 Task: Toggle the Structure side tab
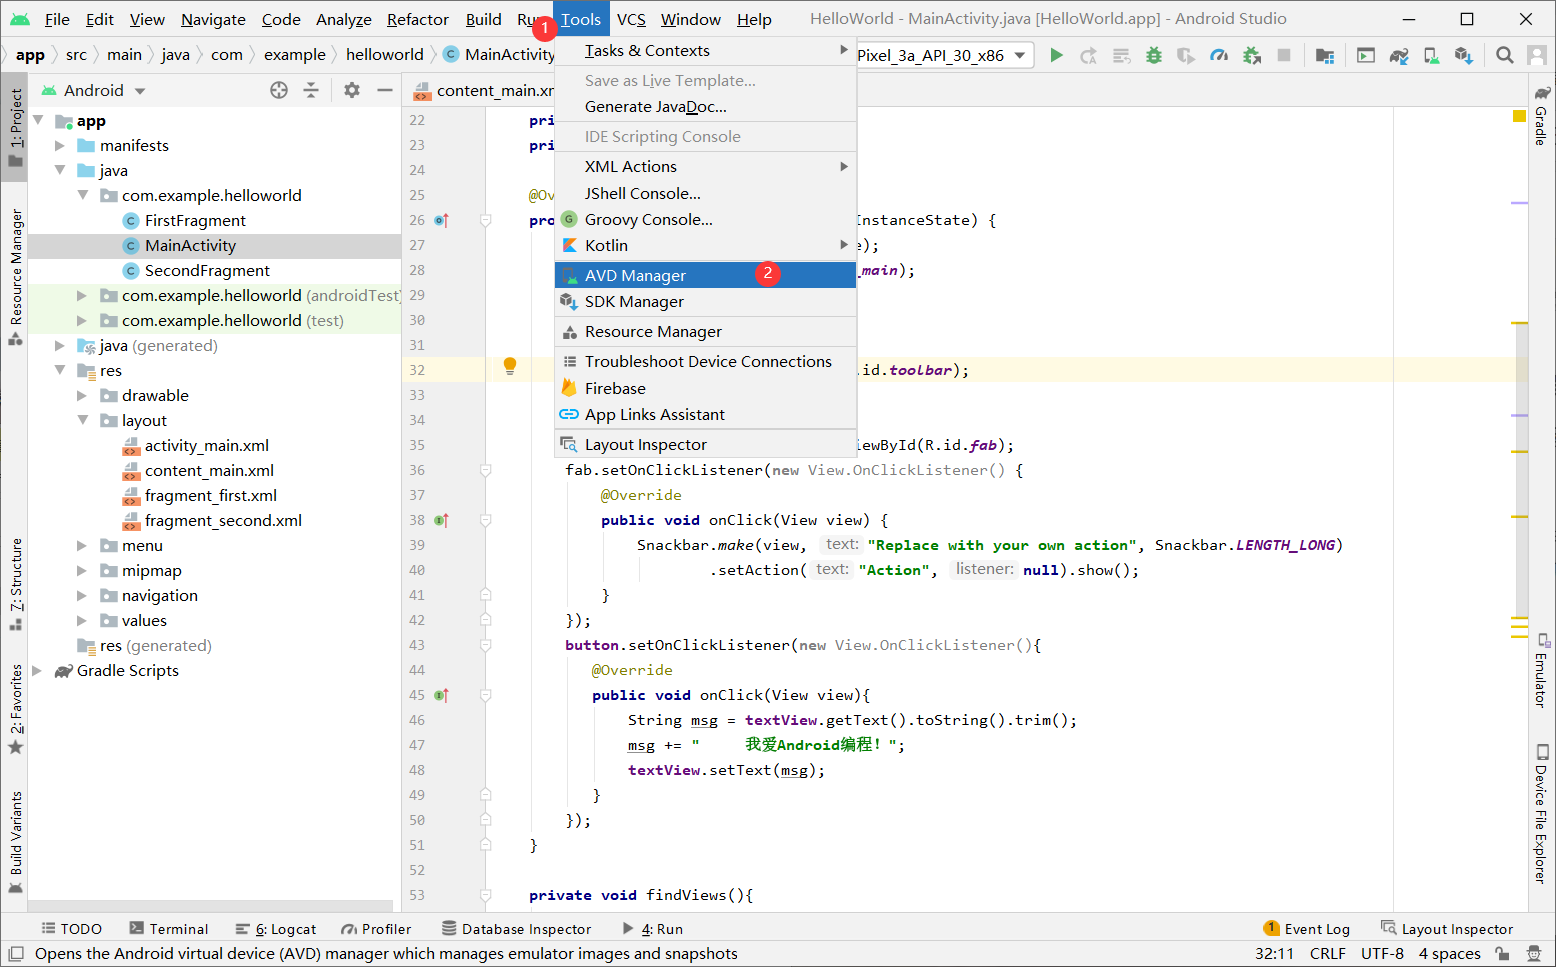coord(15,584)
